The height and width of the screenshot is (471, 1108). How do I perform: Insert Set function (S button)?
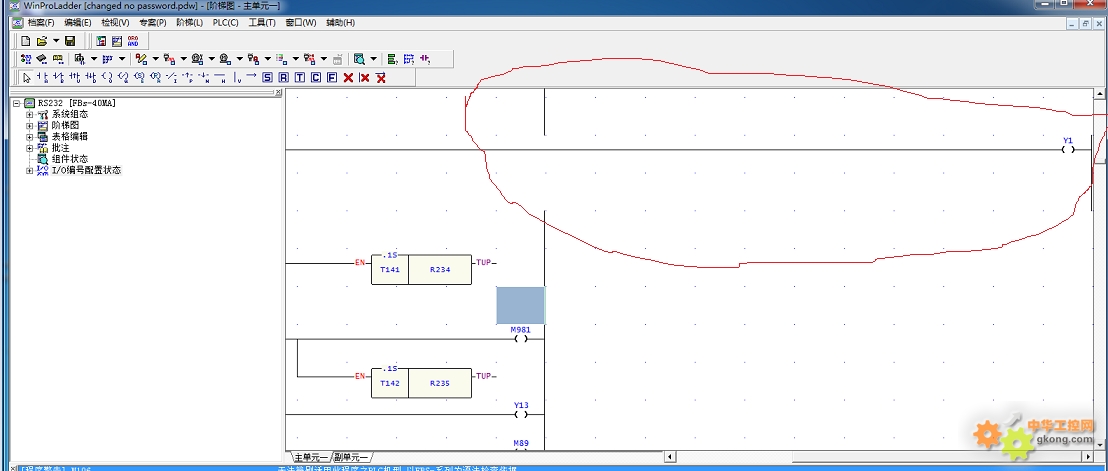(267, 78)
